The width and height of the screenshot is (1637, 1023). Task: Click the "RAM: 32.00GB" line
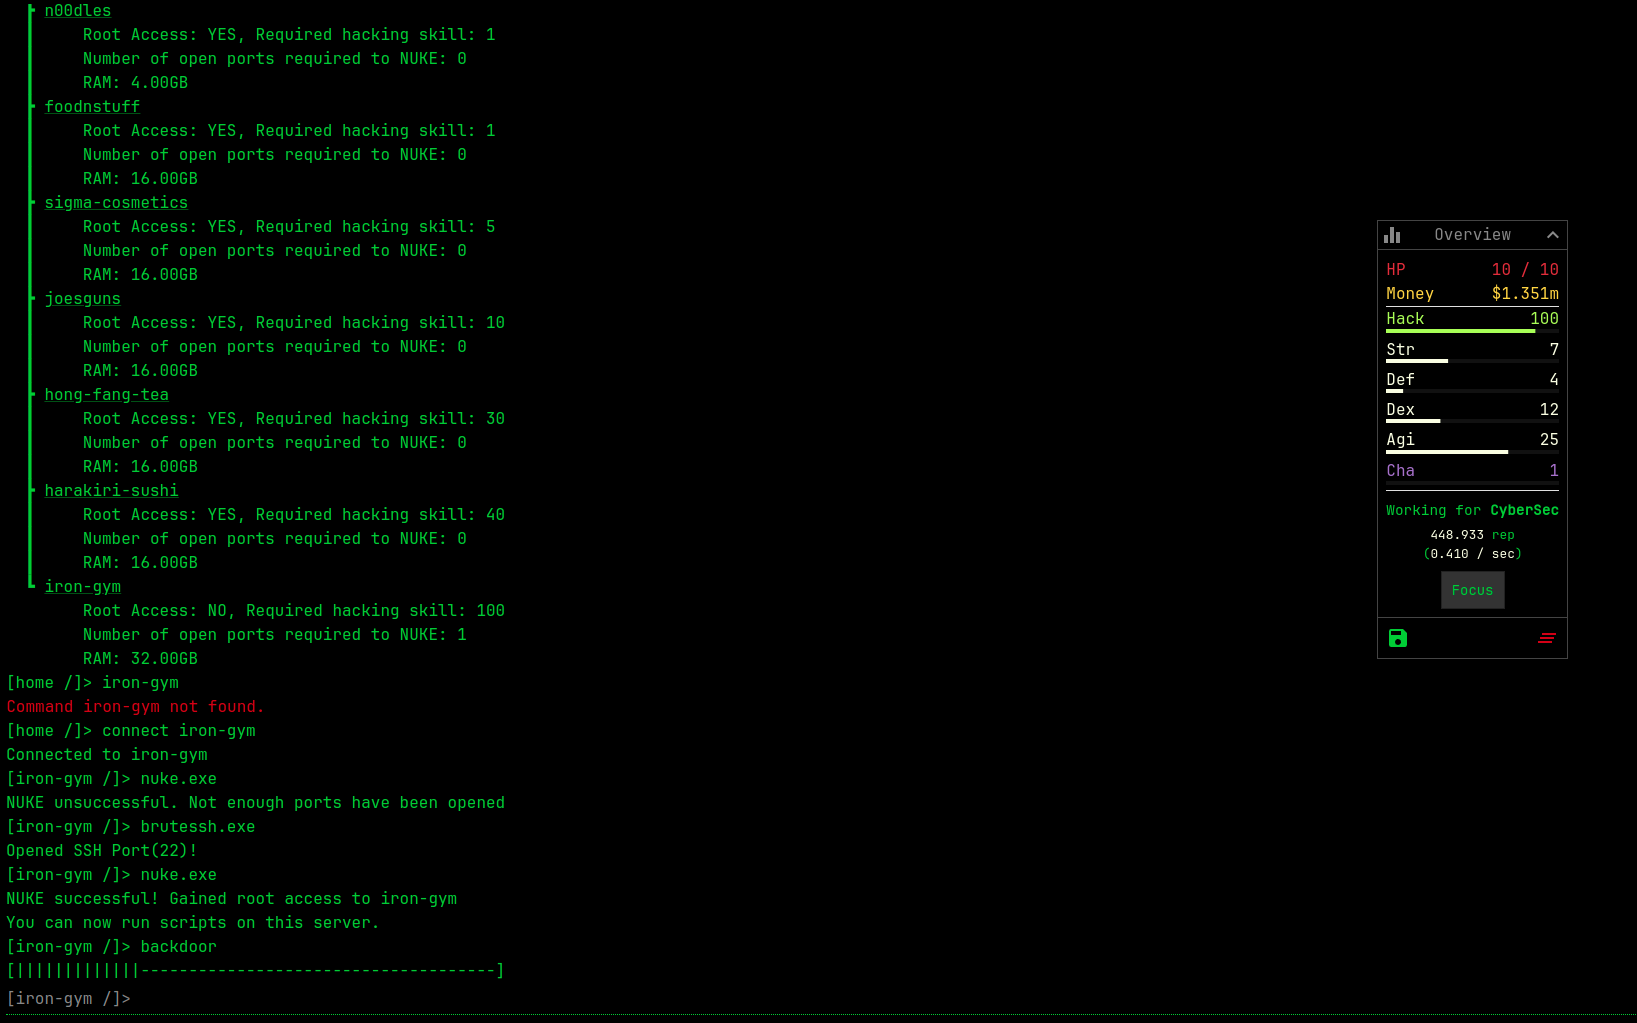click(x=140, y=659)
